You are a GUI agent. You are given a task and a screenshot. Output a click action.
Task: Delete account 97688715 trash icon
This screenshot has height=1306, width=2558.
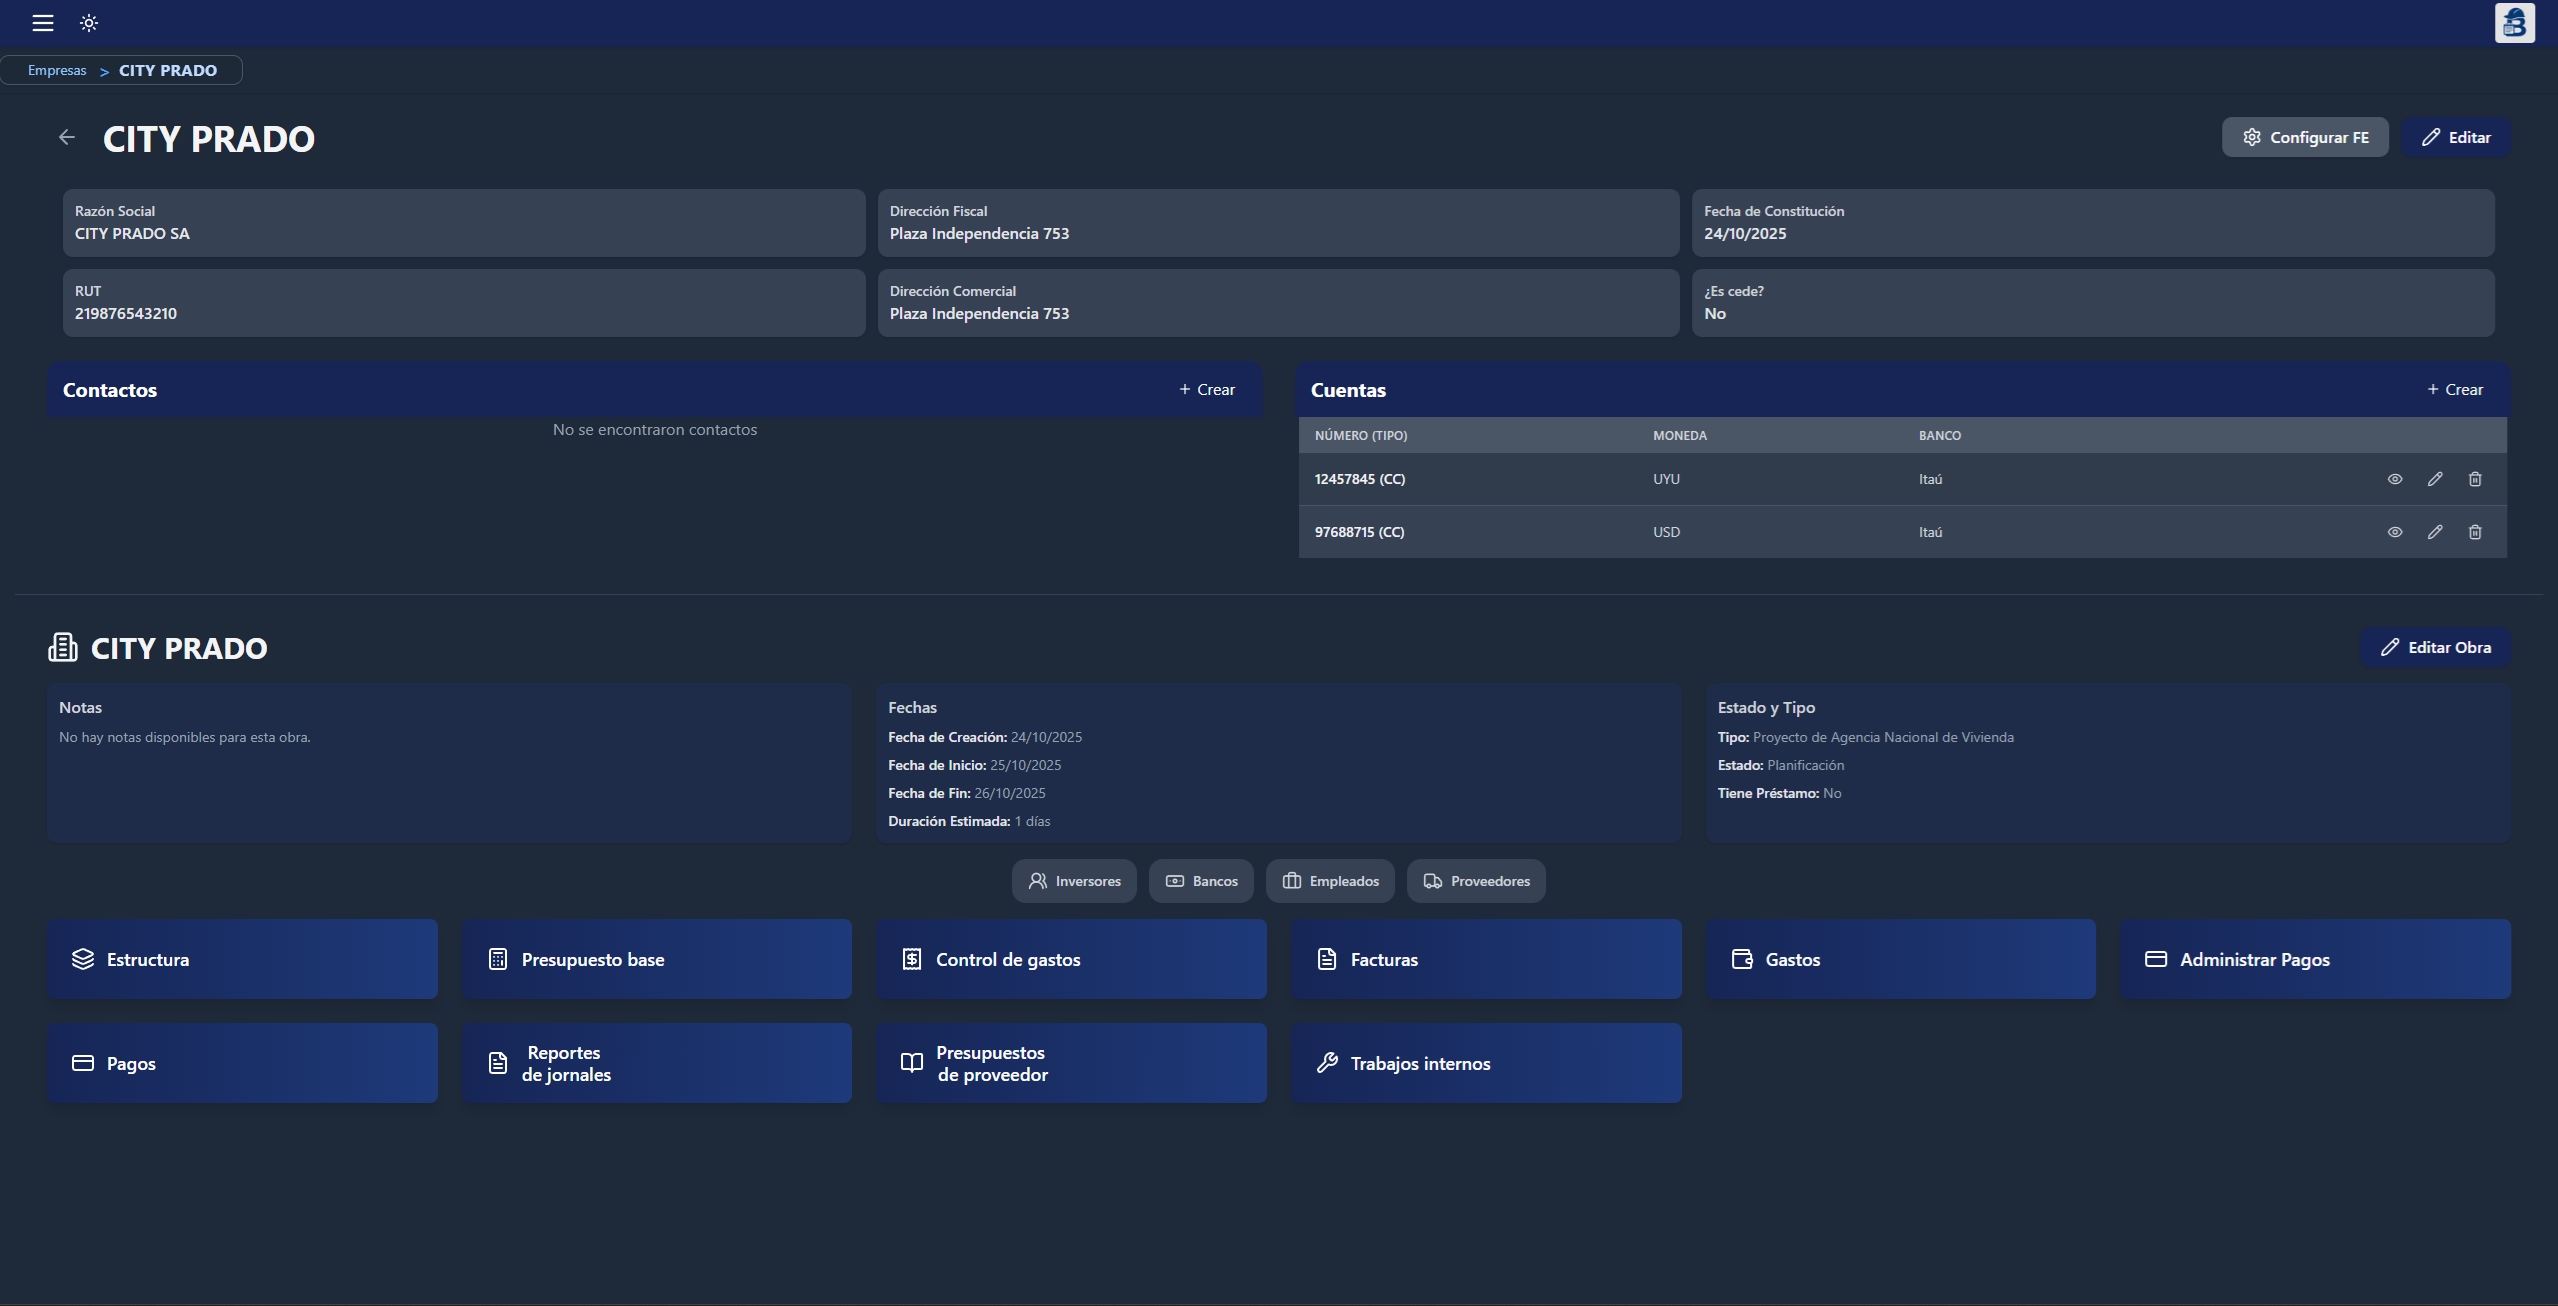pyautogui.click(x=2475, y=532)
